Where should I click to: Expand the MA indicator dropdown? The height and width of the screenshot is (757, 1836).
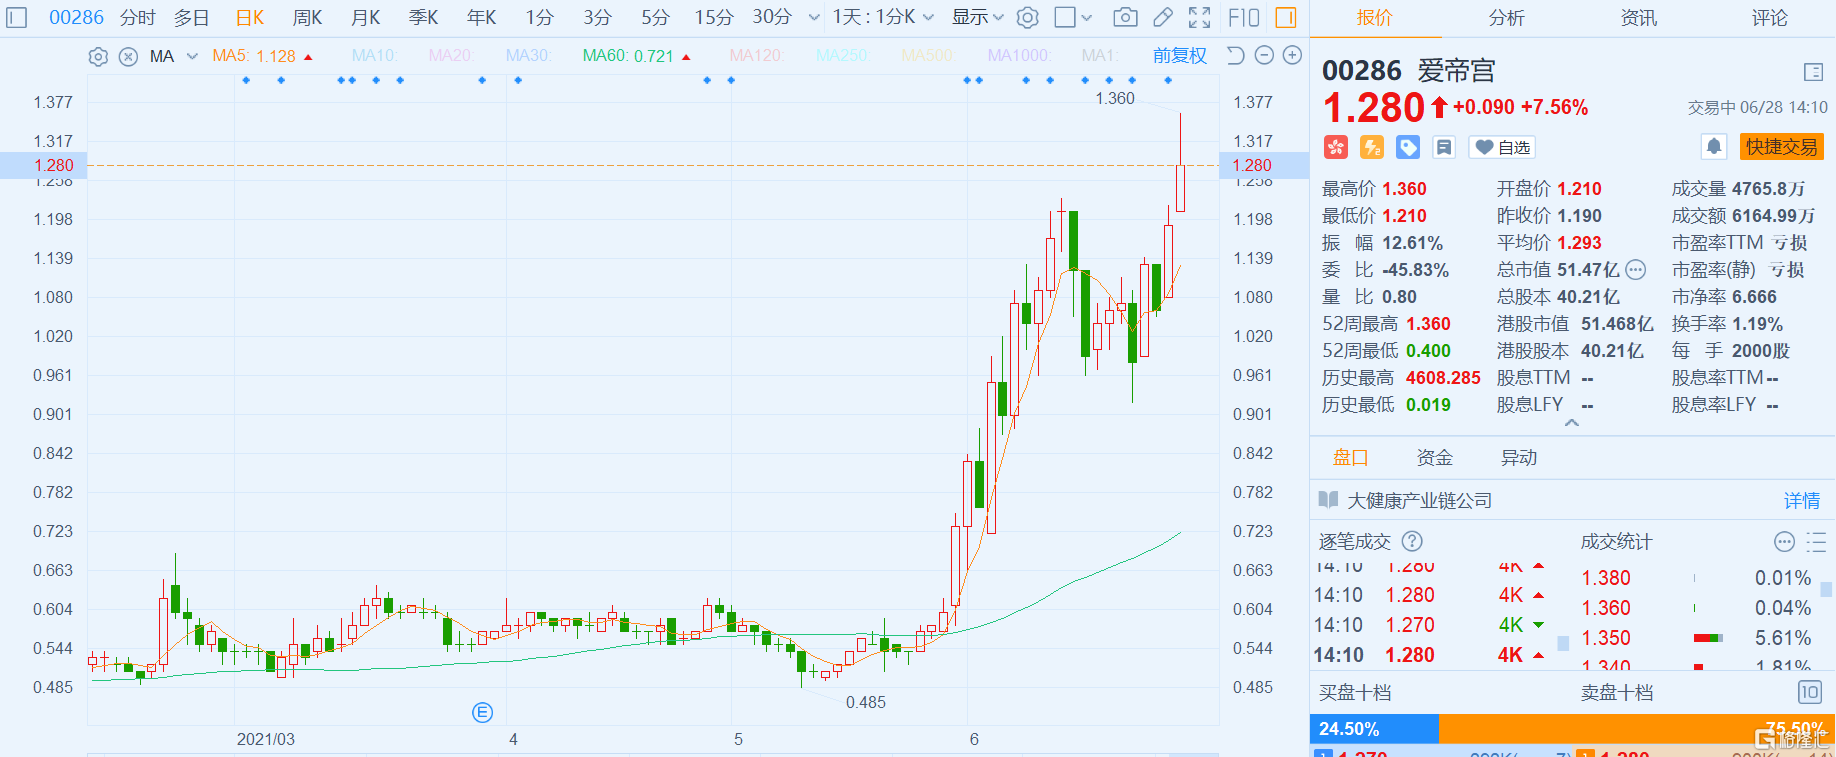[192, 57]
